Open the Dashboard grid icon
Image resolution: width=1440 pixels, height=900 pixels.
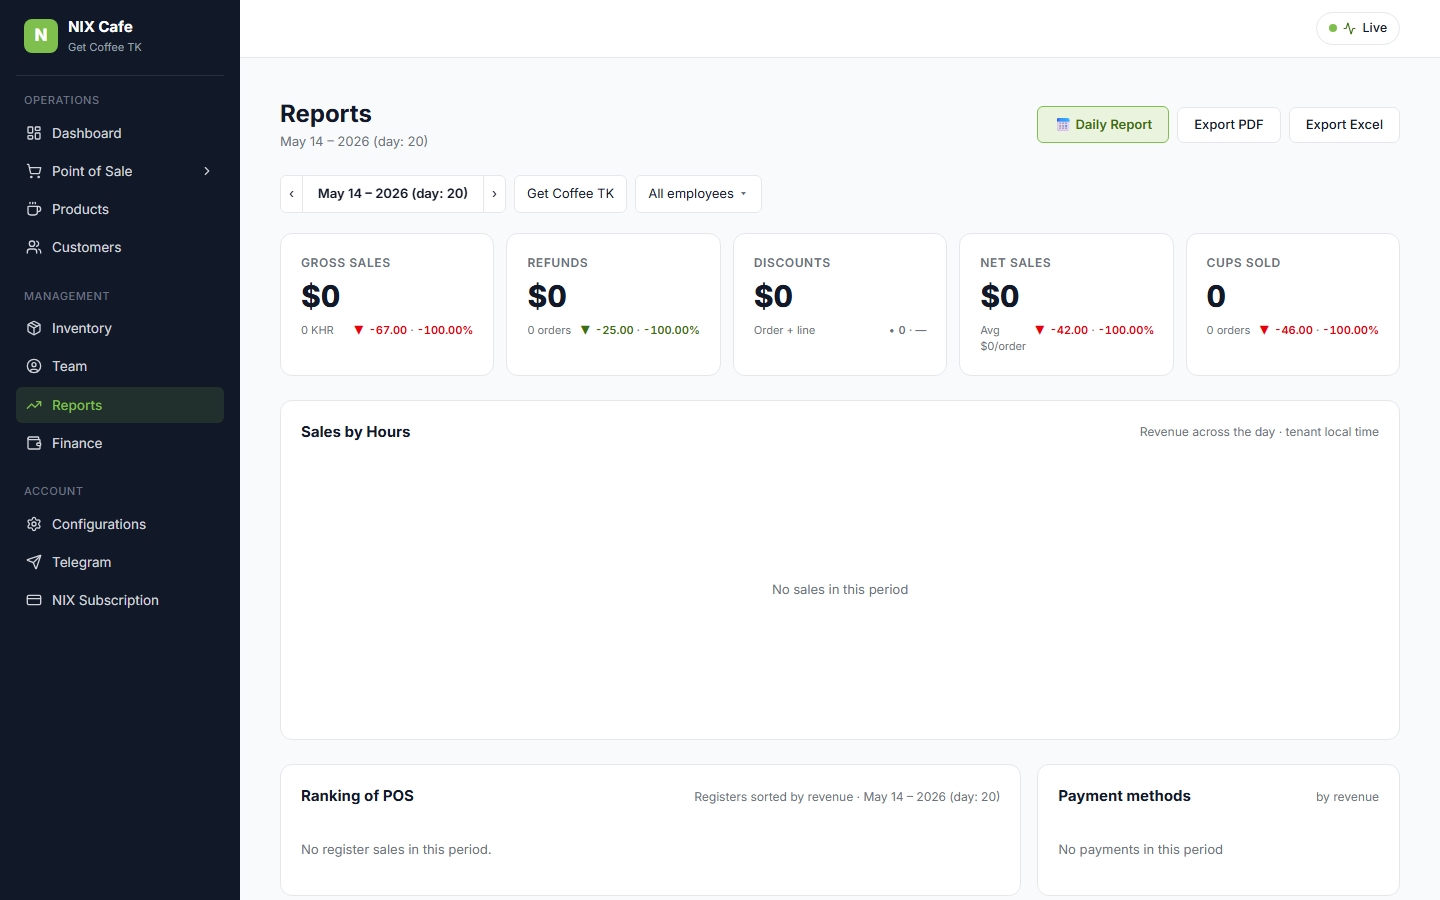coord(34,133)
